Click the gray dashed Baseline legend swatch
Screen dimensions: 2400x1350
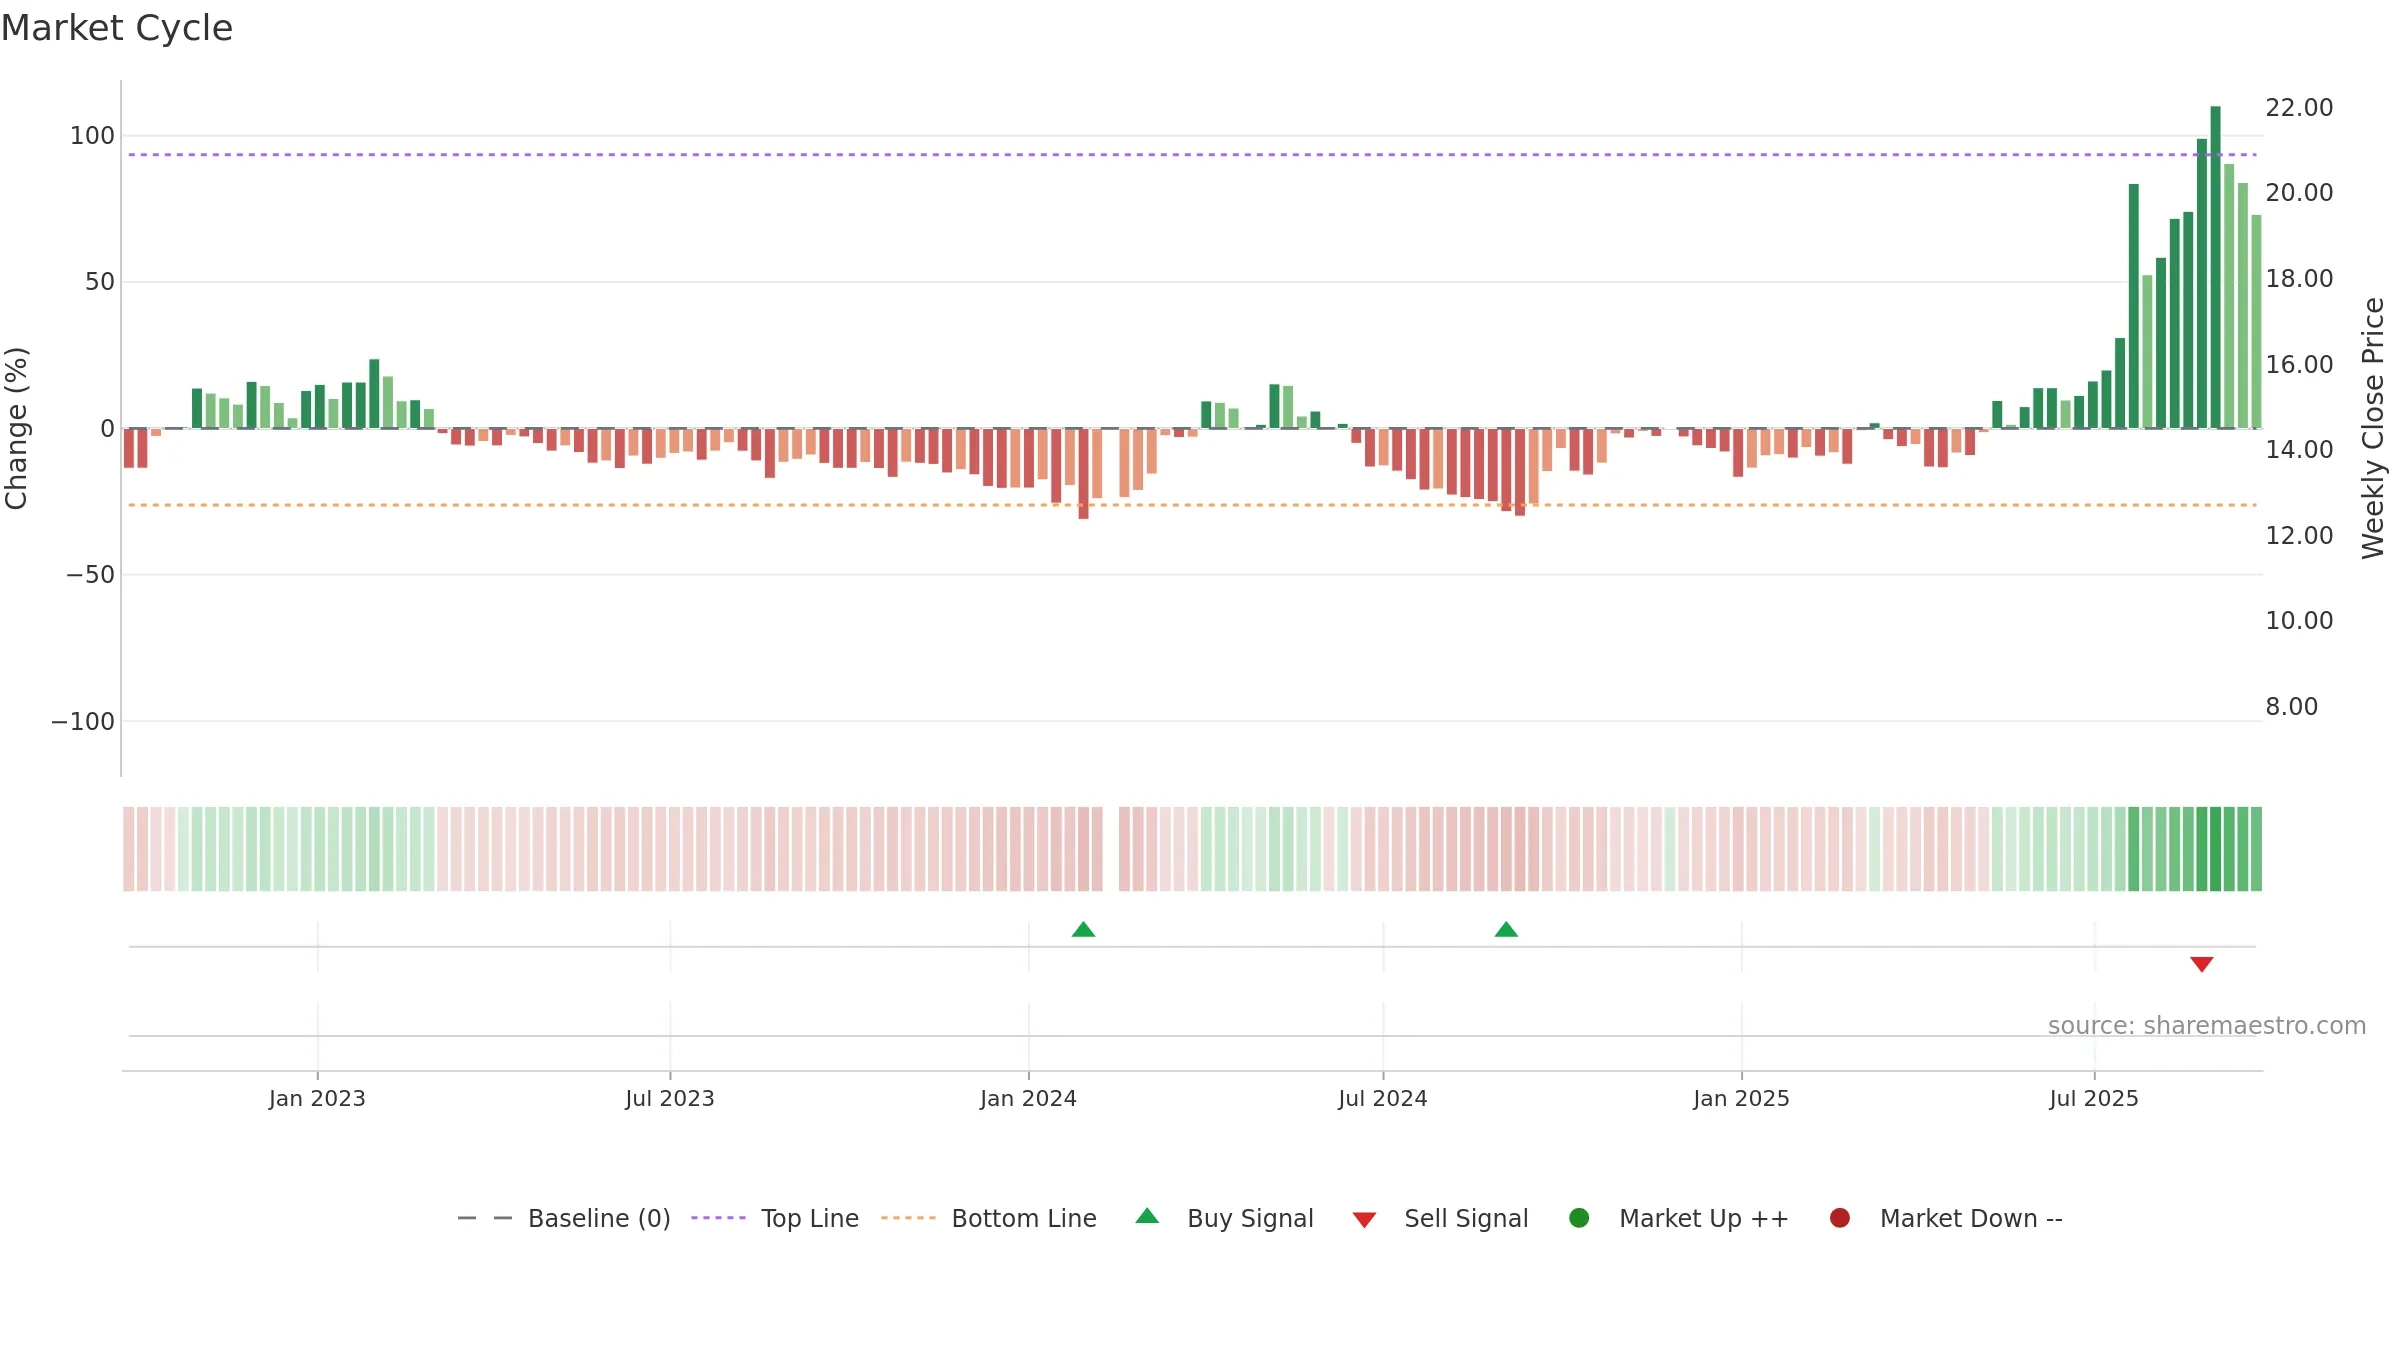(x=485, y=1218)
